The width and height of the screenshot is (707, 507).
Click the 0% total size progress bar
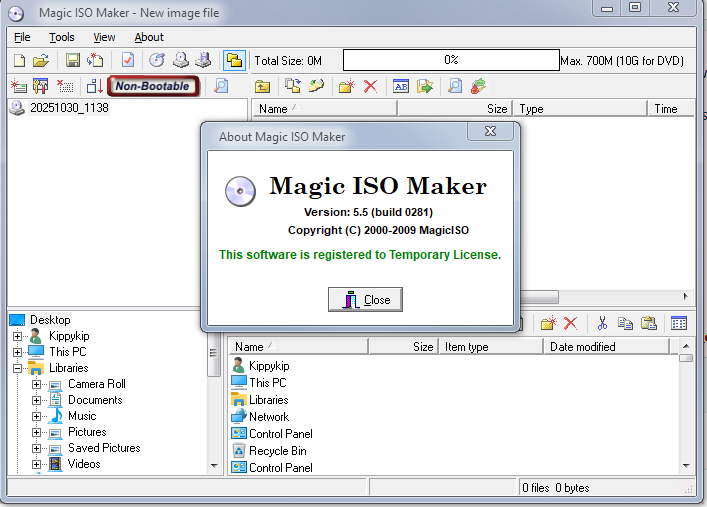pos(451,60)
